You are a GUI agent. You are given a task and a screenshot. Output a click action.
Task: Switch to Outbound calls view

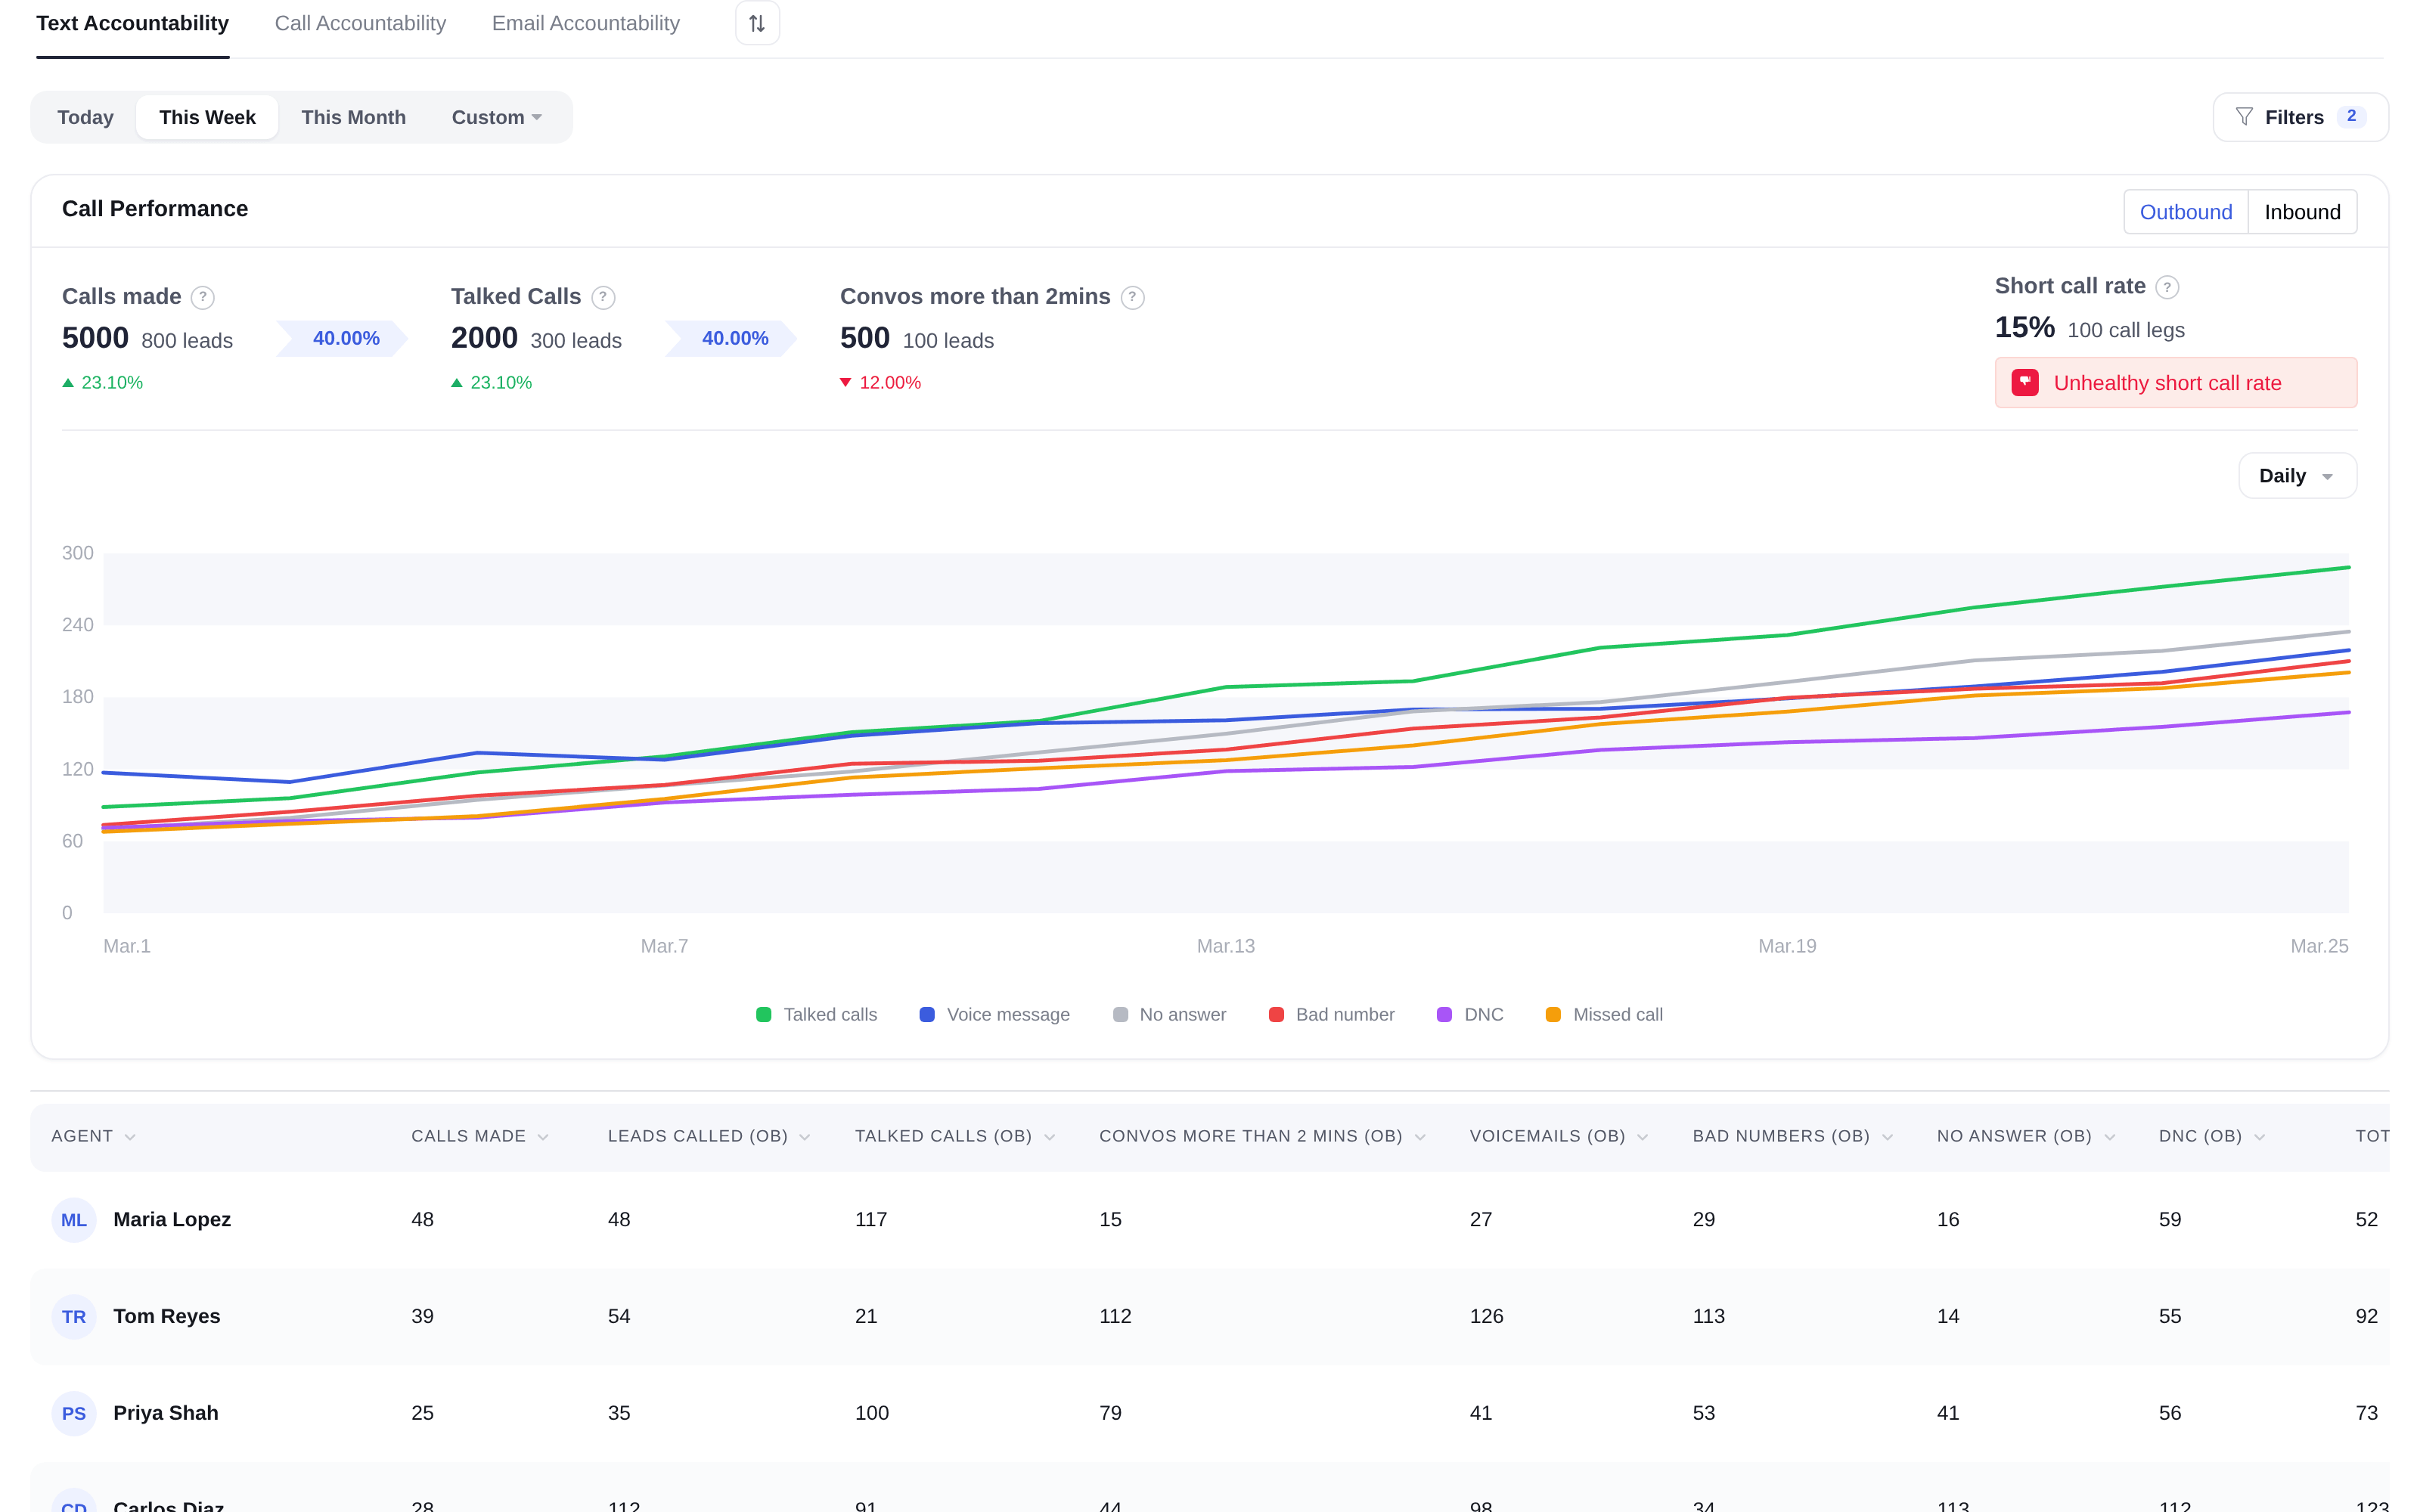point(2185,212)
